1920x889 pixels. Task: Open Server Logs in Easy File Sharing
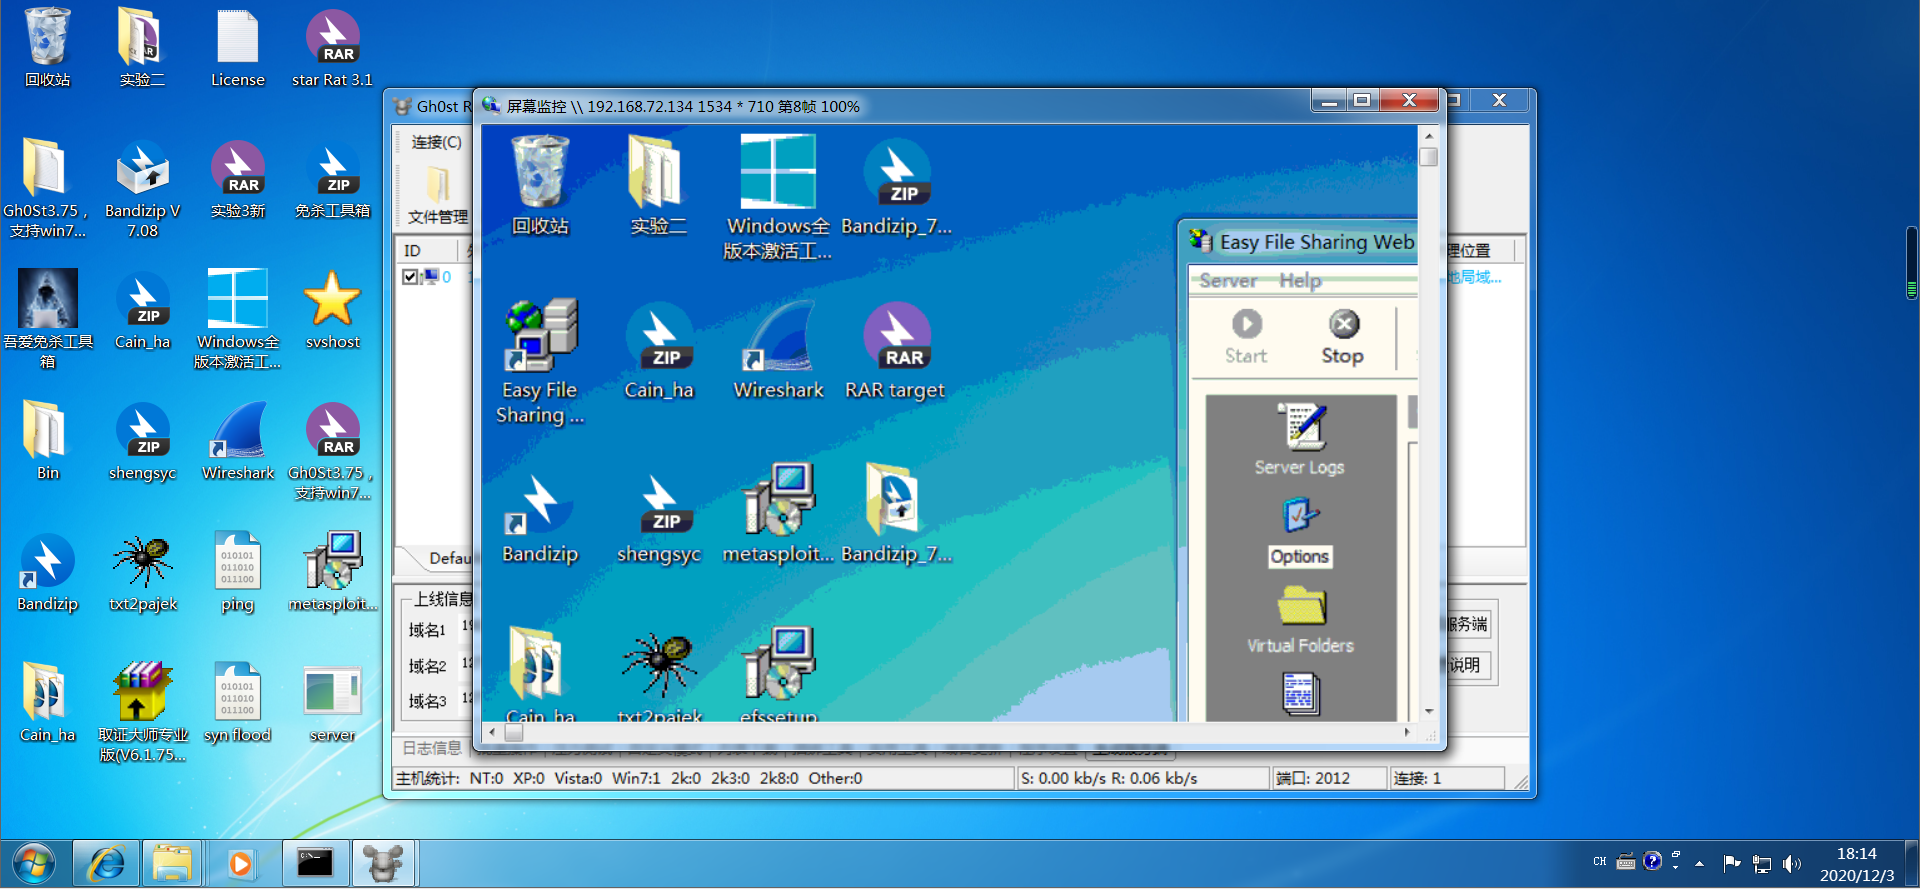click(1300, 439)
